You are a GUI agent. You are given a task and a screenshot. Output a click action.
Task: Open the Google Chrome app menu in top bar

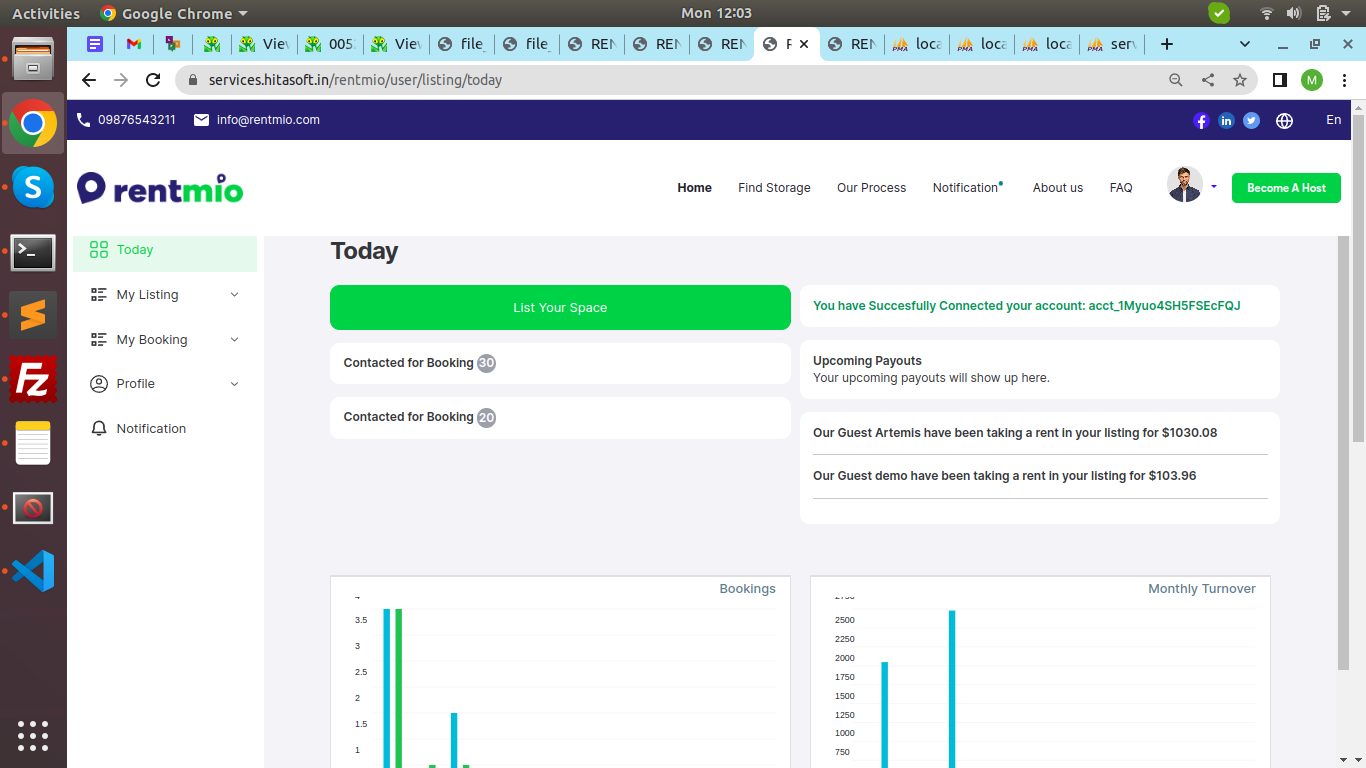pyautogui.click(x=174, y=13)
